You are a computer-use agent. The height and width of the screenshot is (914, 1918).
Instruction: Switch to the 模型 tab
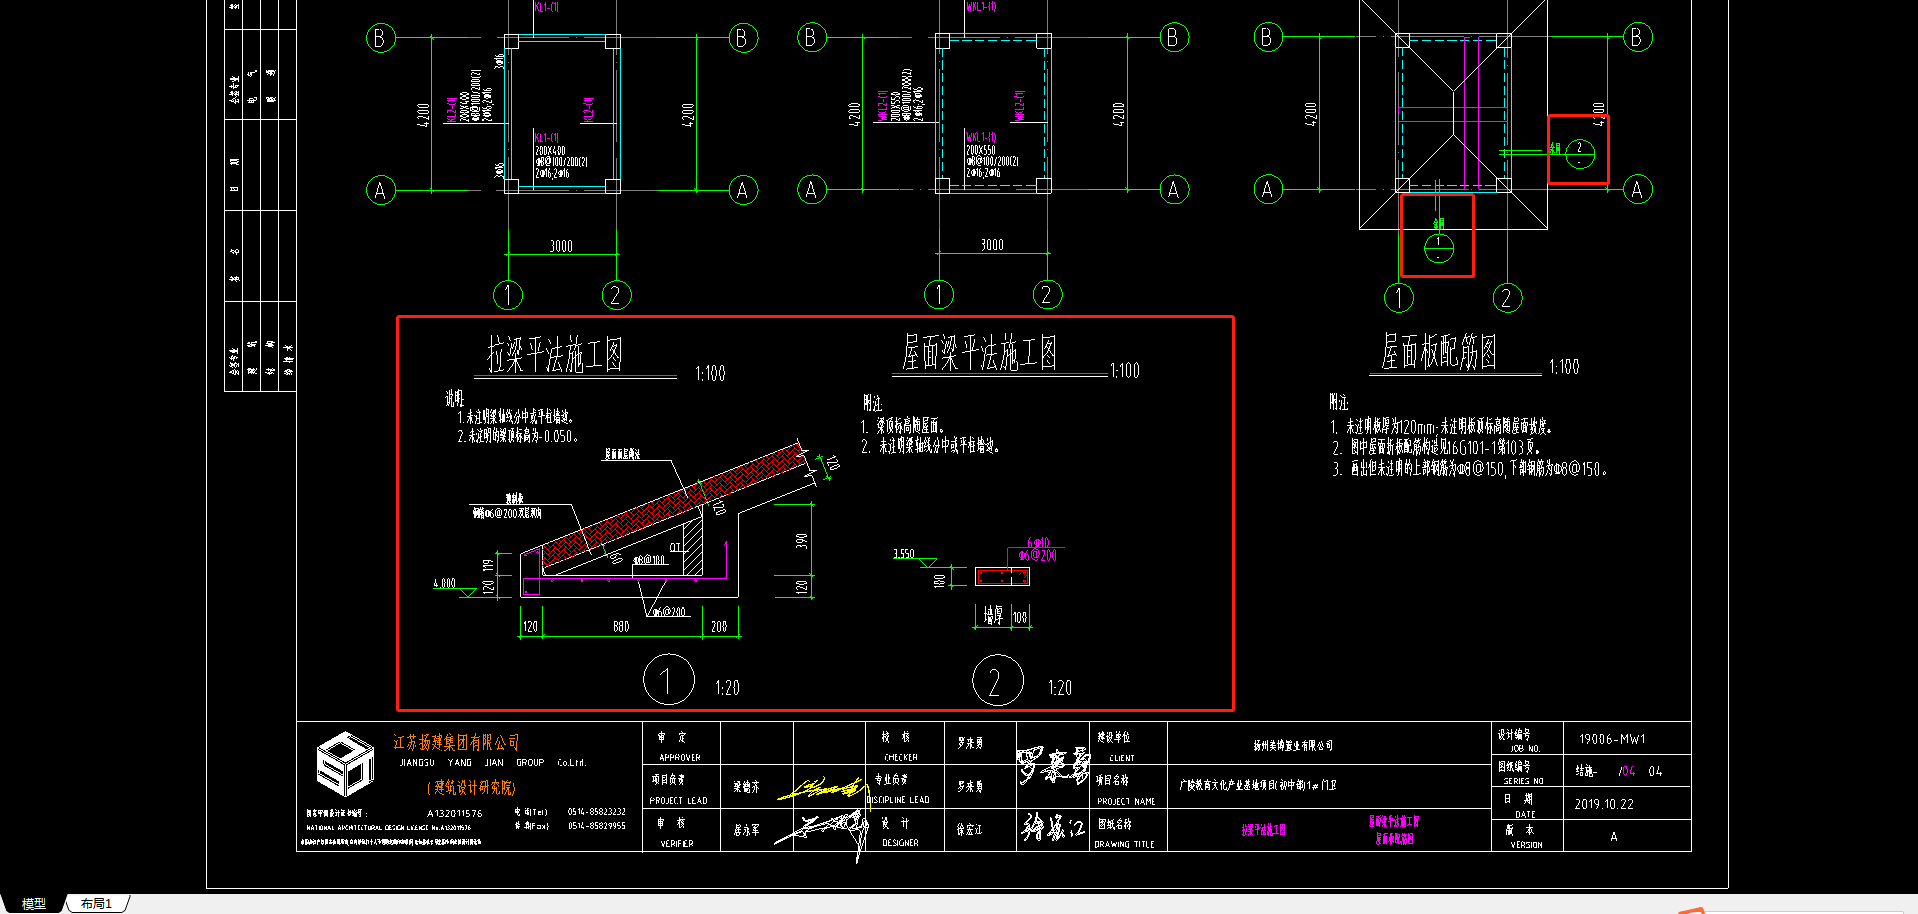pos(33,903)
